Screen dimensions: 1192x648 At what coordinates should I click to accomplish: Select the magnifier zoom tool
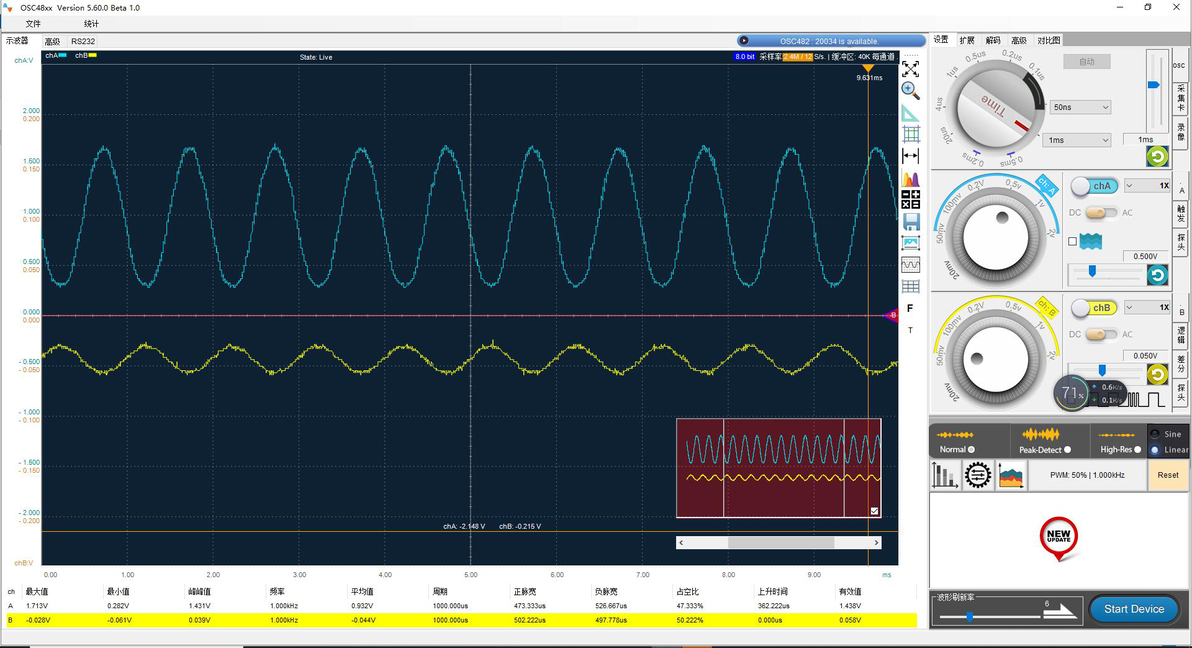(x=910, y=91)
